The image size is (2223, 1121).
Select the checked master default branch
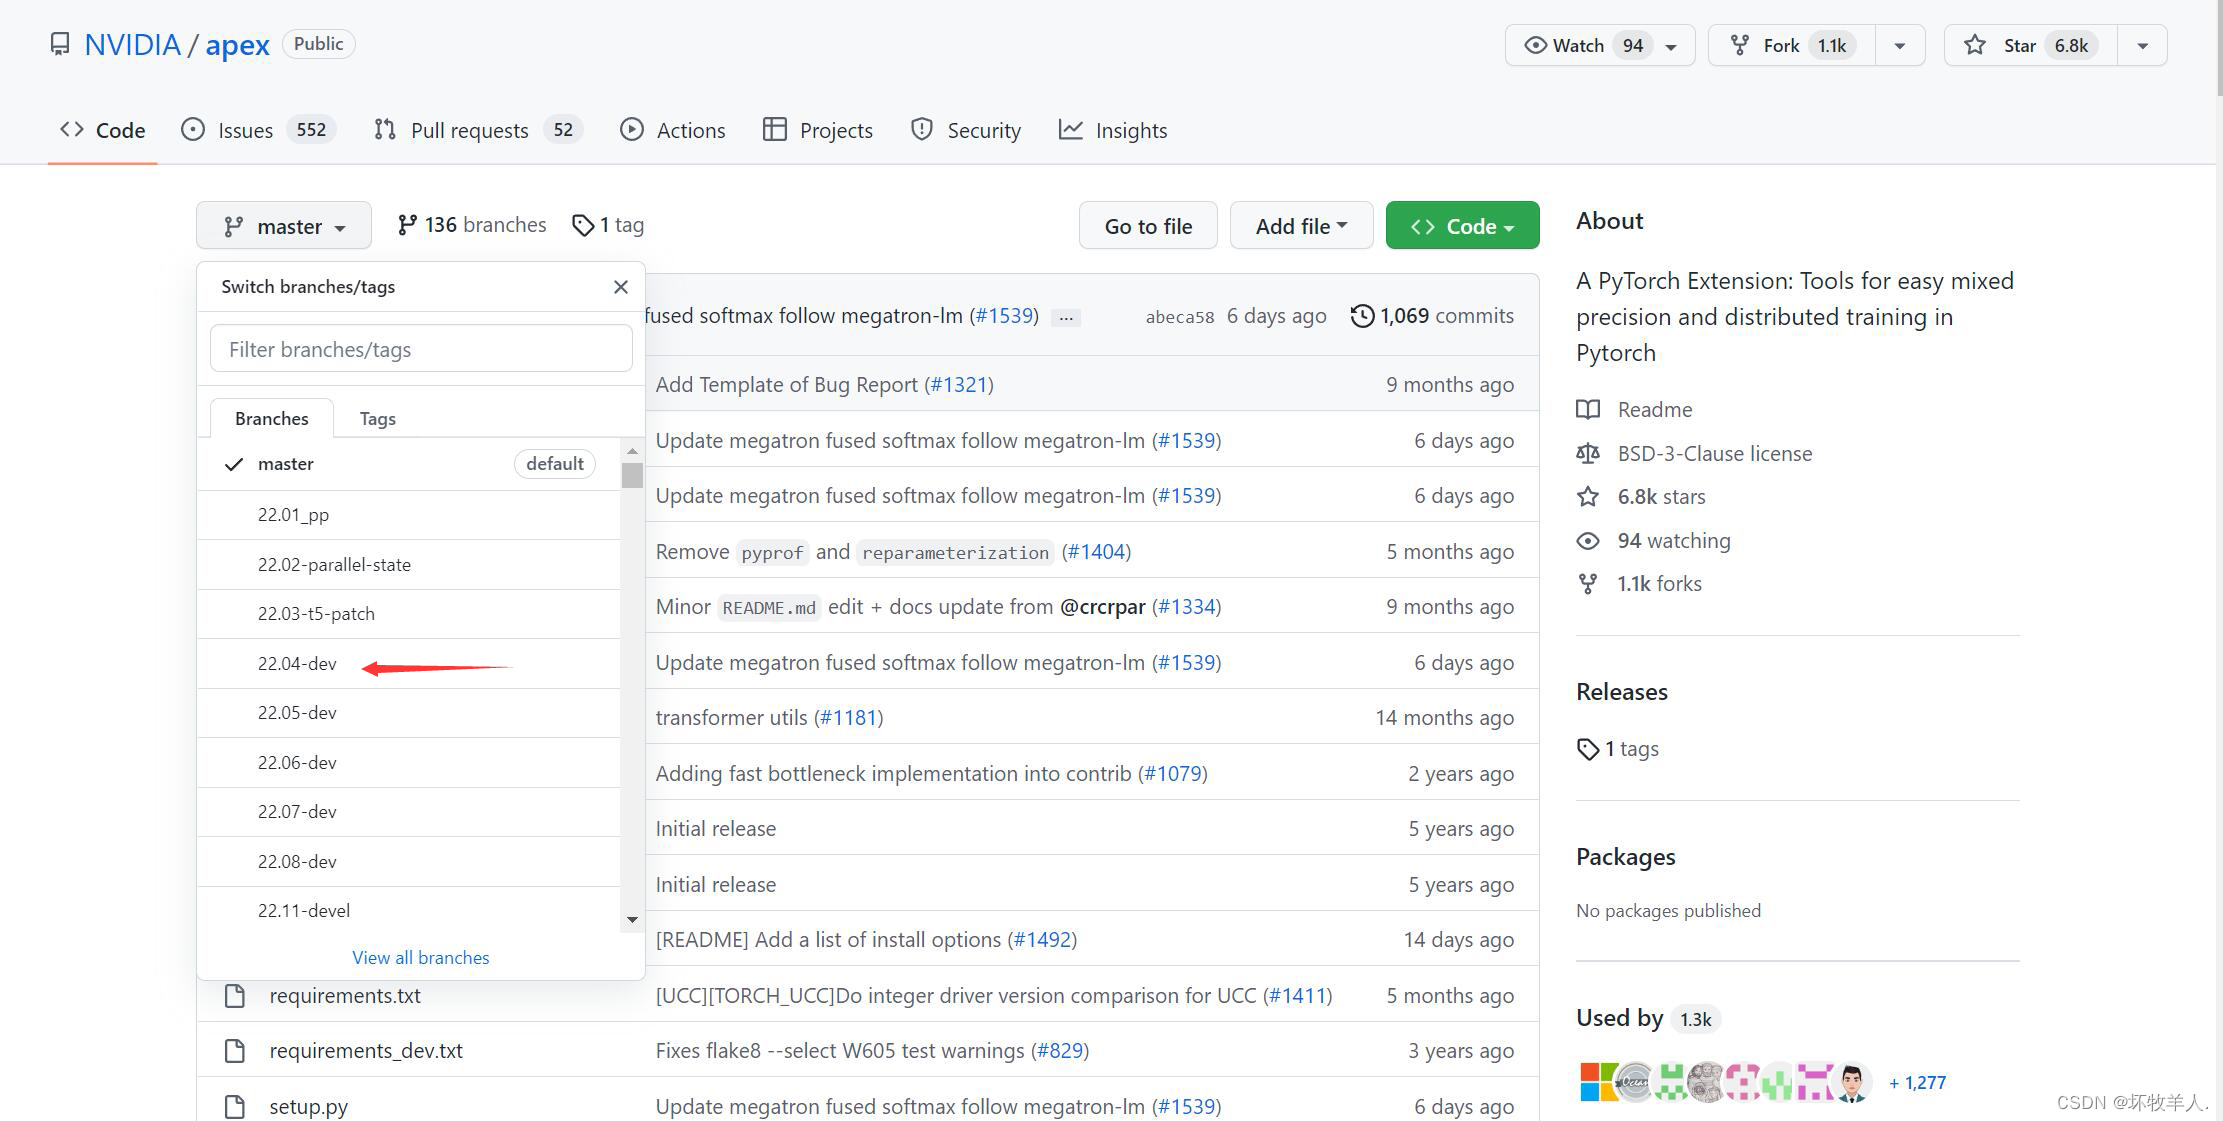[286, 464]
